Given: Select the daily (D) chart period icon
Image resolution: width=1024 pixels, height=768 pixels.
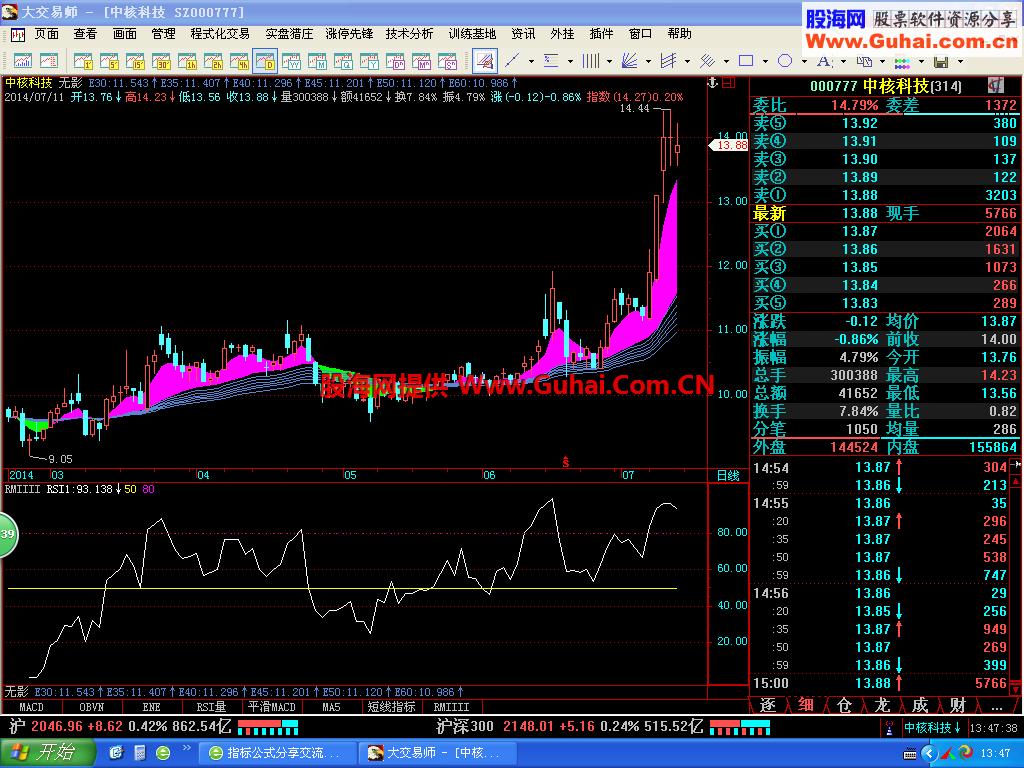Looking at the screenshot, I should tap(265, 61).
